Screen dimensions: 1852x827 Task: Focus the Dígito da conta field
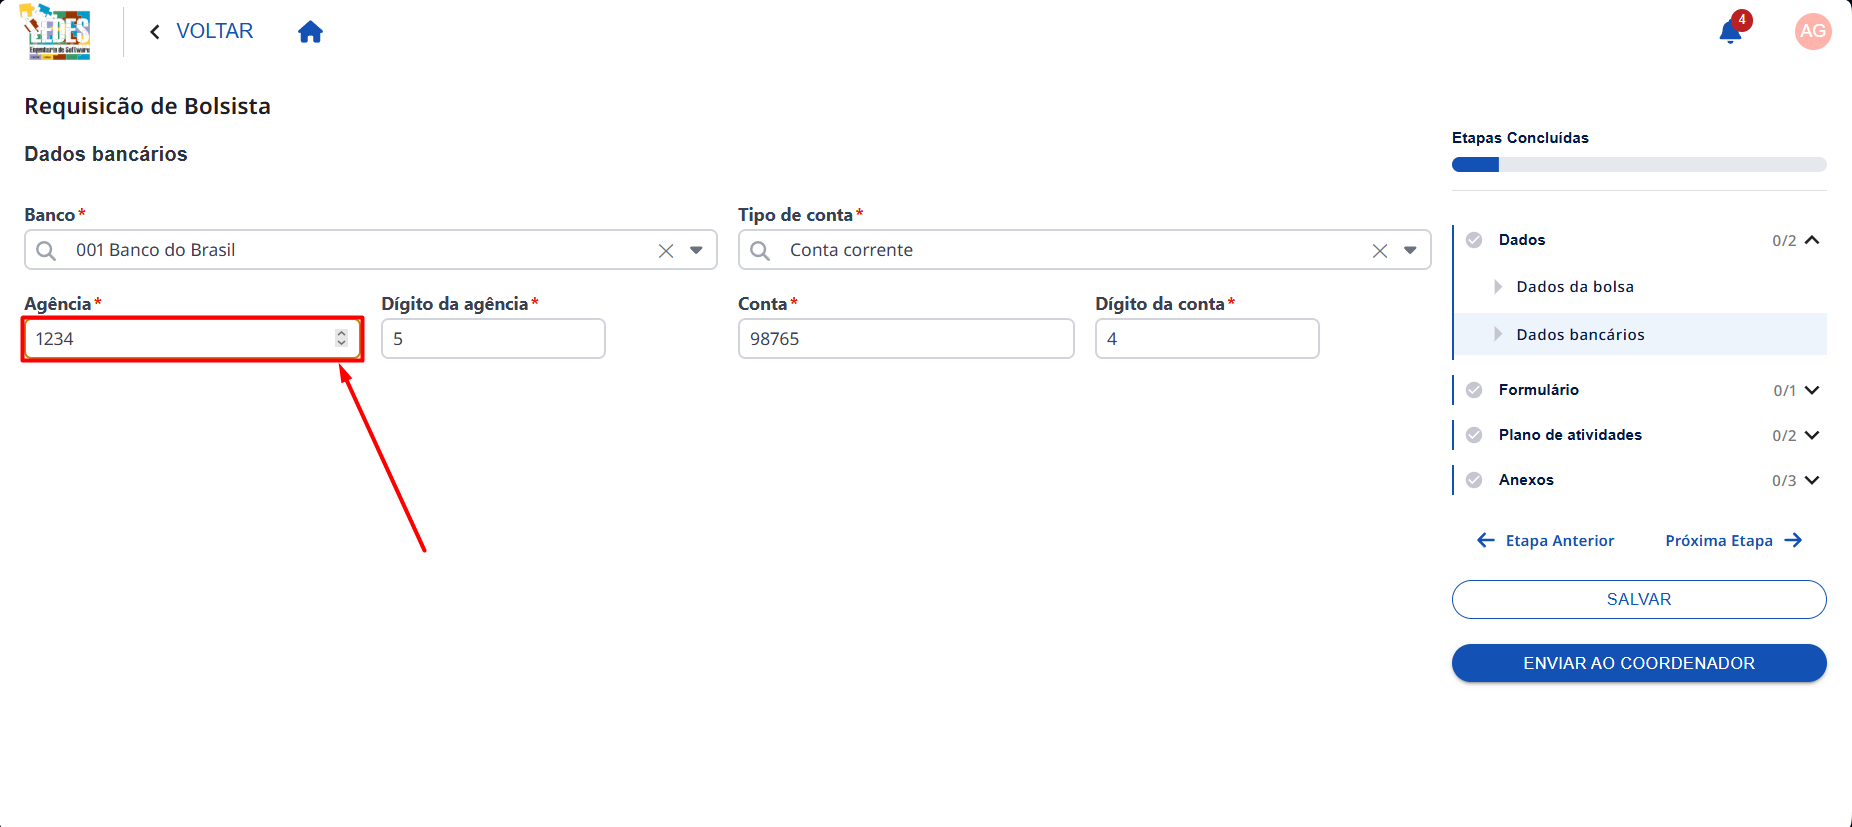(x=1207, y=339)
